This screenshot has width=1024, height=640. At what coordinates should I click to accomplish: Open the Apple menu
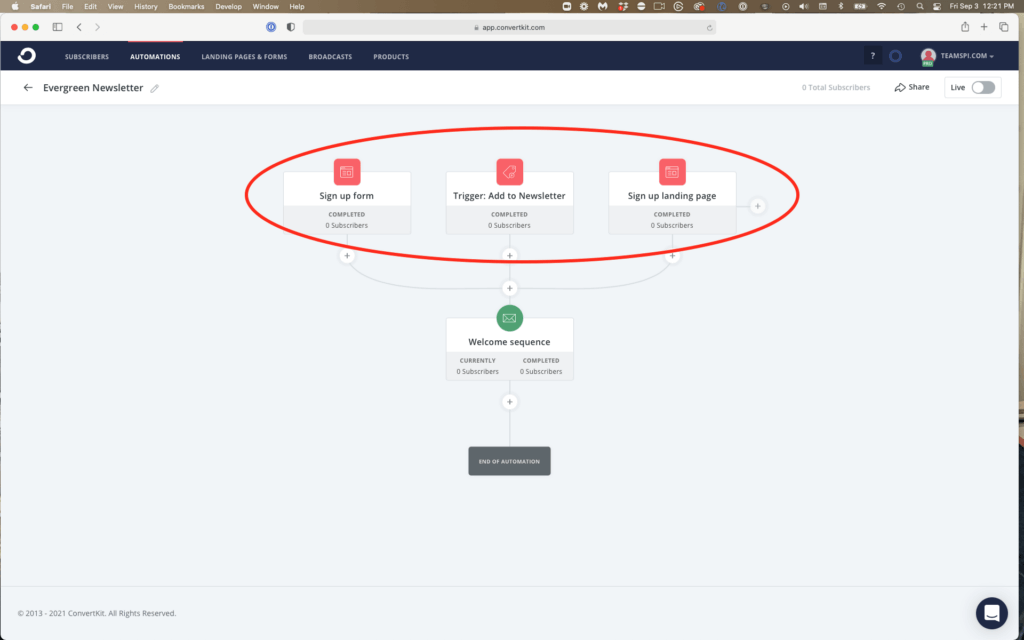point(15,7)
